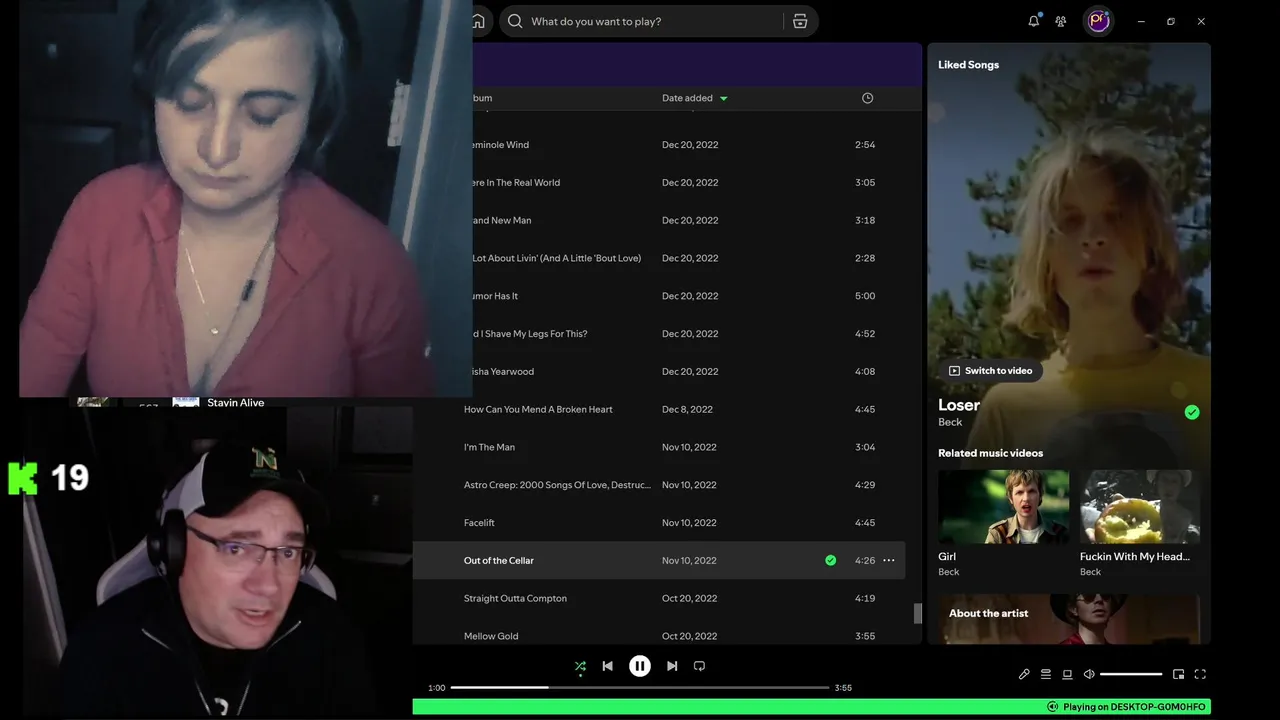This screenshot has height=720, width=1280.
Task: Click the search magnifier icon
Action: (515, 21)
